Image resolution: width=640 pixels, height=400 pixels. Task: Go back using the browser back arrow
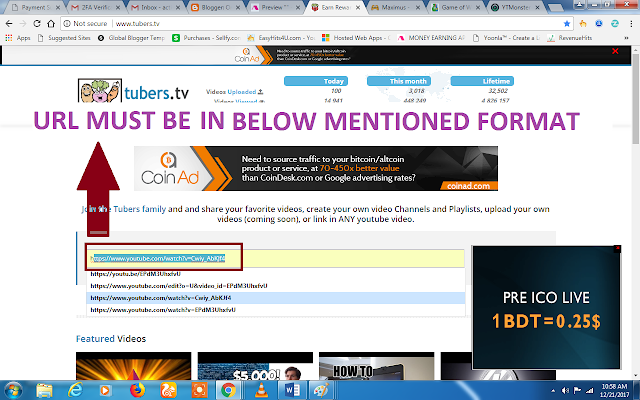point(9,24)
